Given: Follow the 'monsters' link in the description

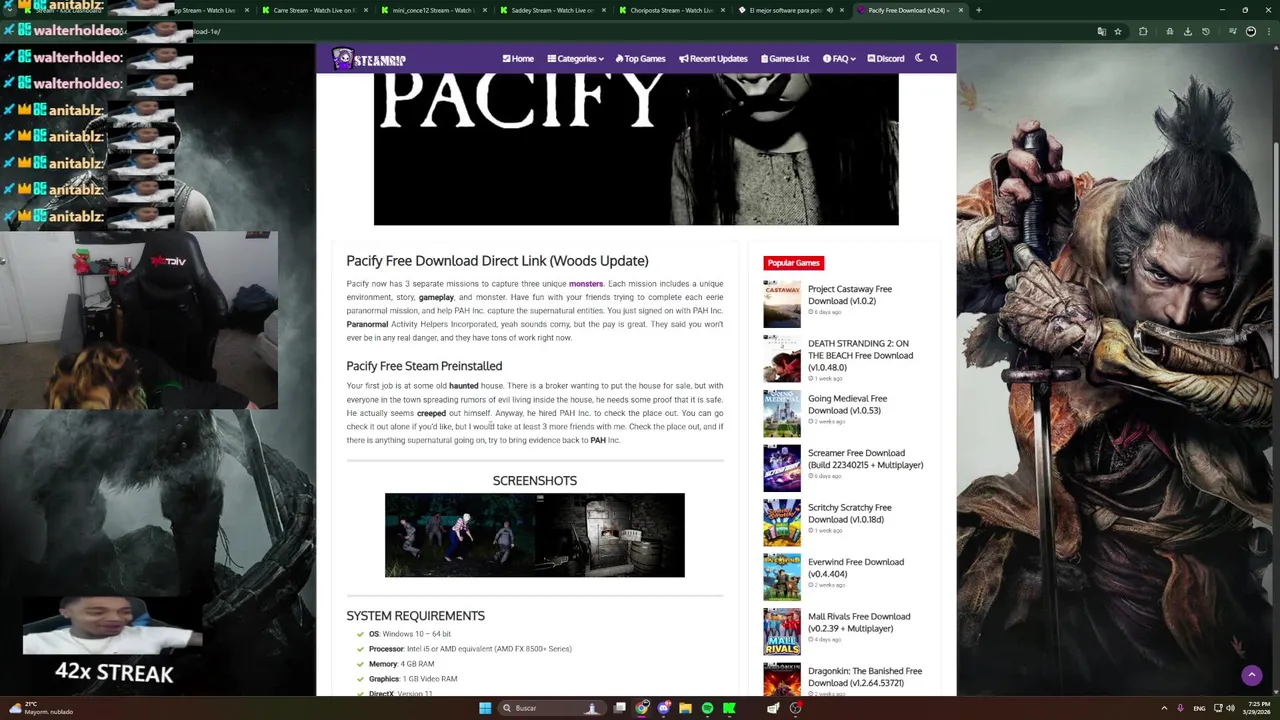Looking at the screenshot, I should coord(586,284).
